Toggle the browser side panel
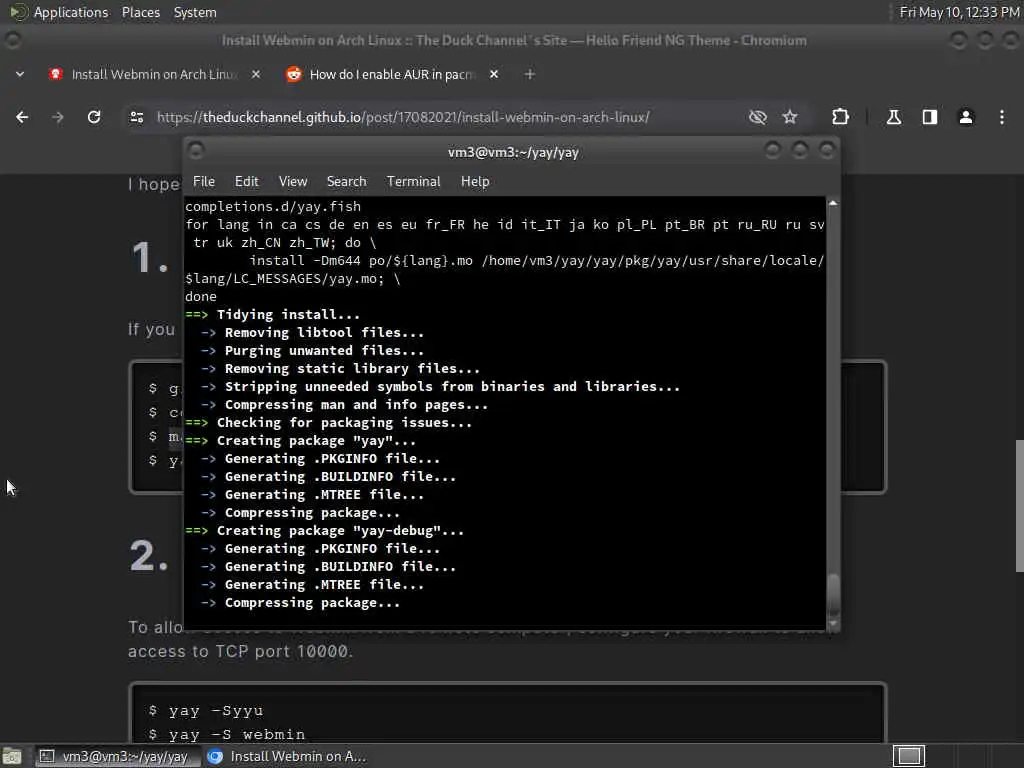Viewport: 1024px width, 768px height. tap(930, 117)
